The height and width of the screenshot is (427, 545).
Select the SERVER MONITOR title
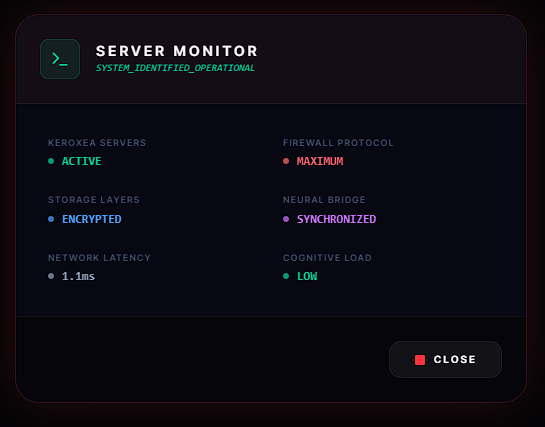click(177, 51)
